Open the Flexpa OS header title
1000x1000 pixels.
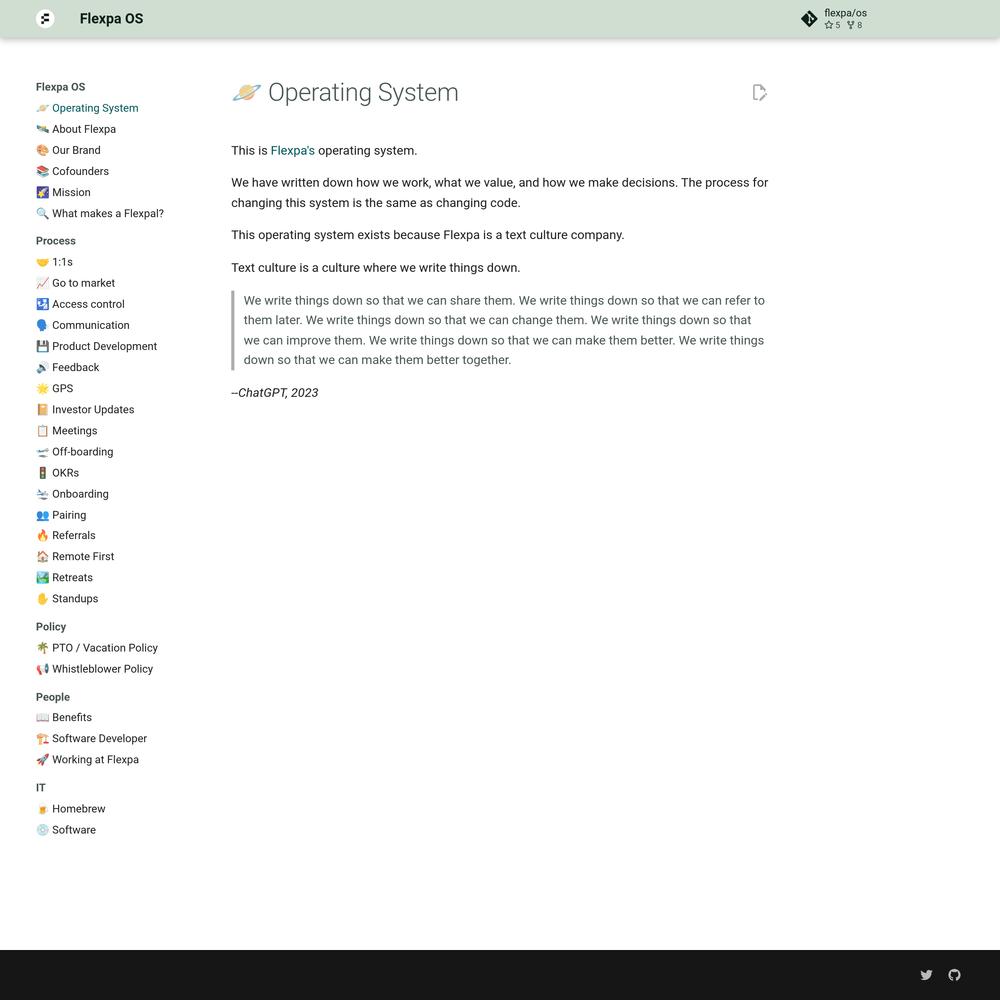(x=111, y=18)
